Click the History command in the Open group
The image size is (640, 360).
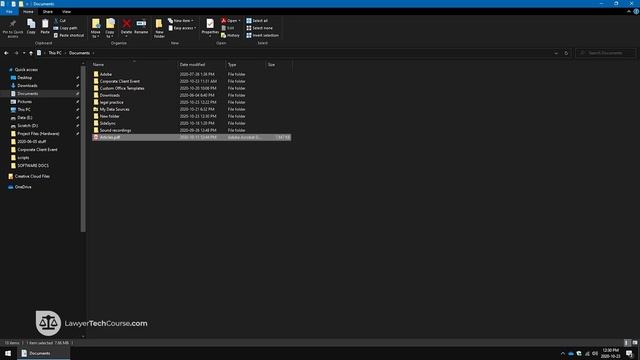tap(230, 36)
